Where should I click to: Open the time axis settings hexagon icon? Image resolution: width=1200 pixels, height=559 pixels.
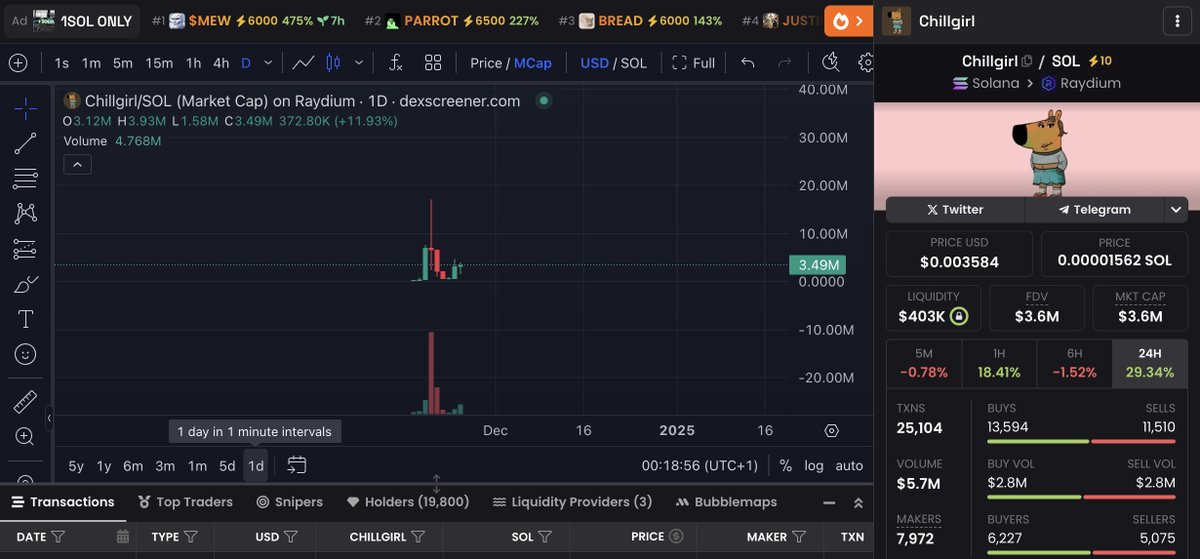[832, 431]
